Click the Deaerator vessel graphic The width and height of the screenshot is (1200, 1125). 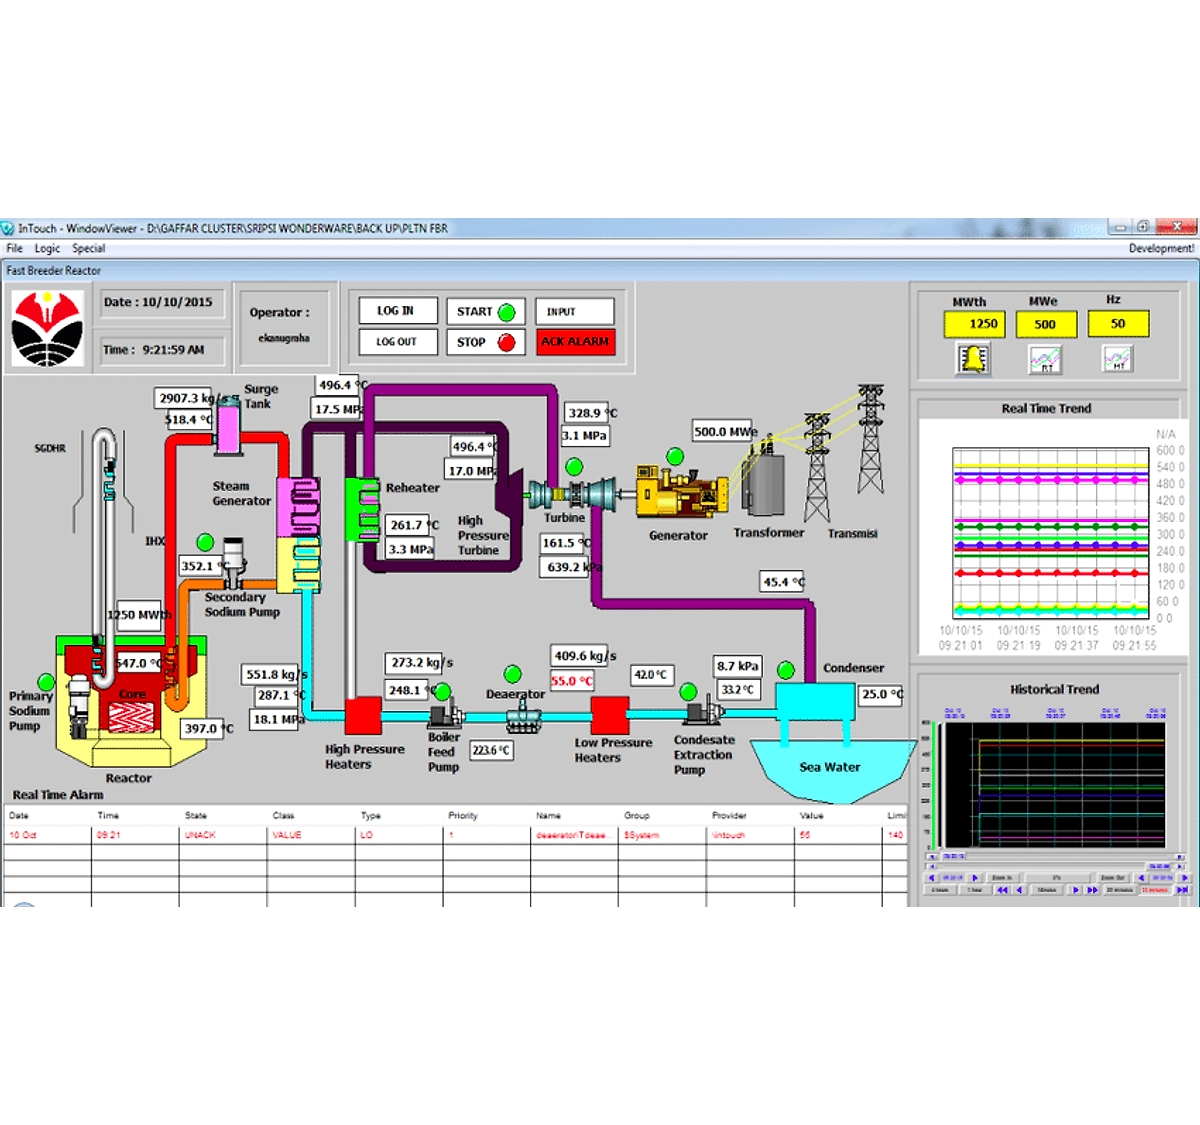[523, 716]
